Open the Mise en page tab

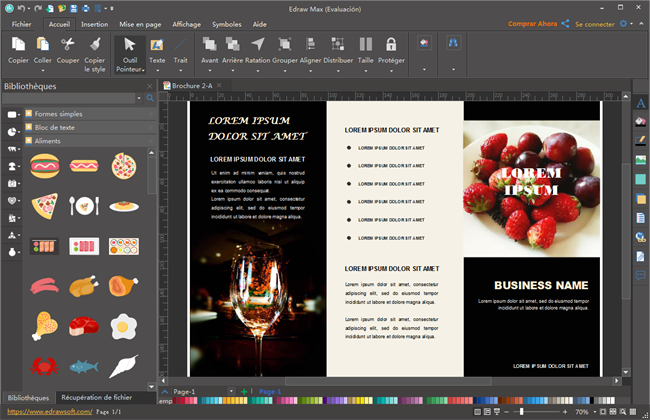(141, 23)
